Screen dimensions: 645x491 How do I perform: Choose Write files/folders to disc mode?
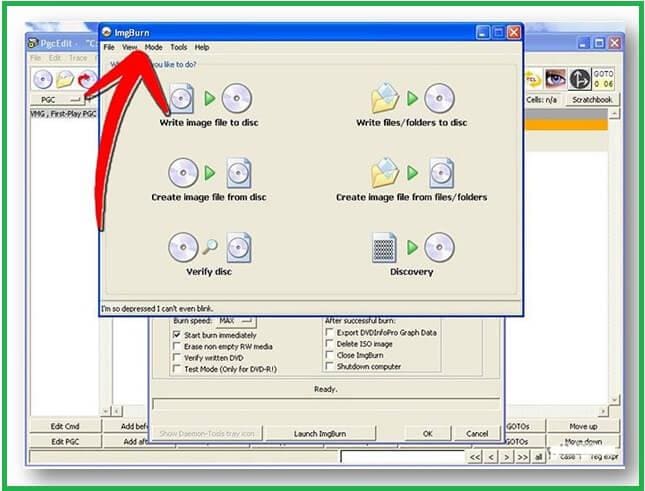click(412, 104)
